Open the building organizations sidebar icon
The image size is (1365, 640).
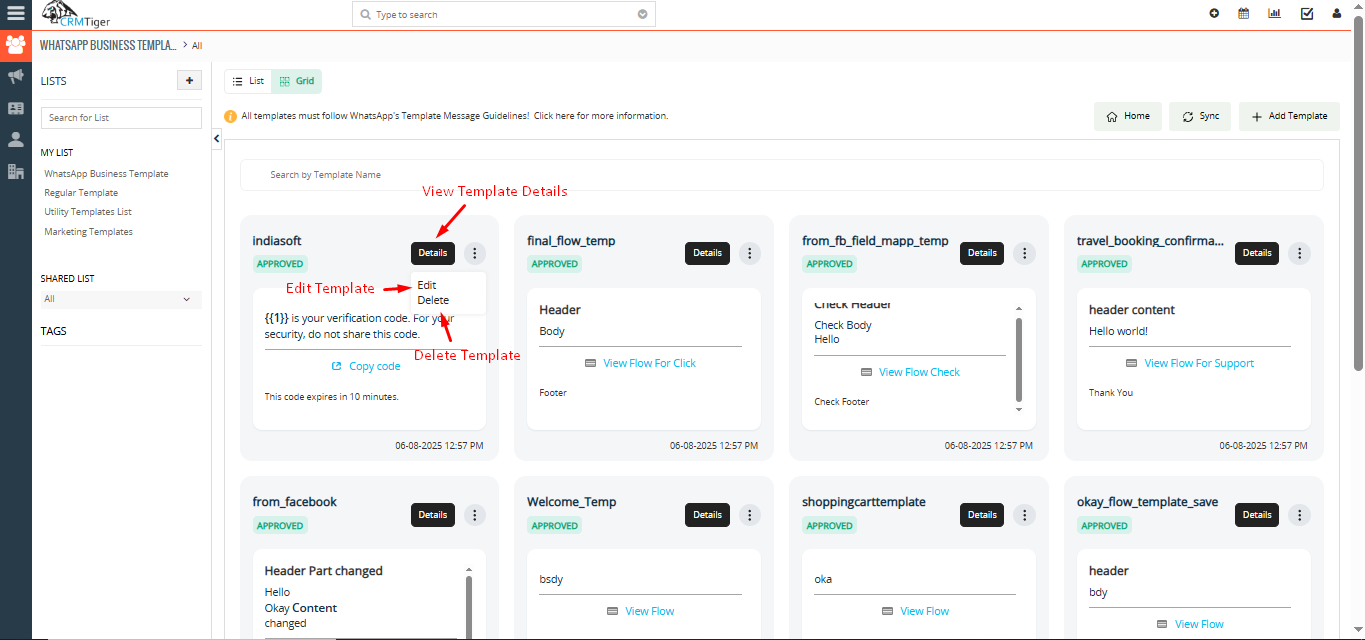coord(16,172)
